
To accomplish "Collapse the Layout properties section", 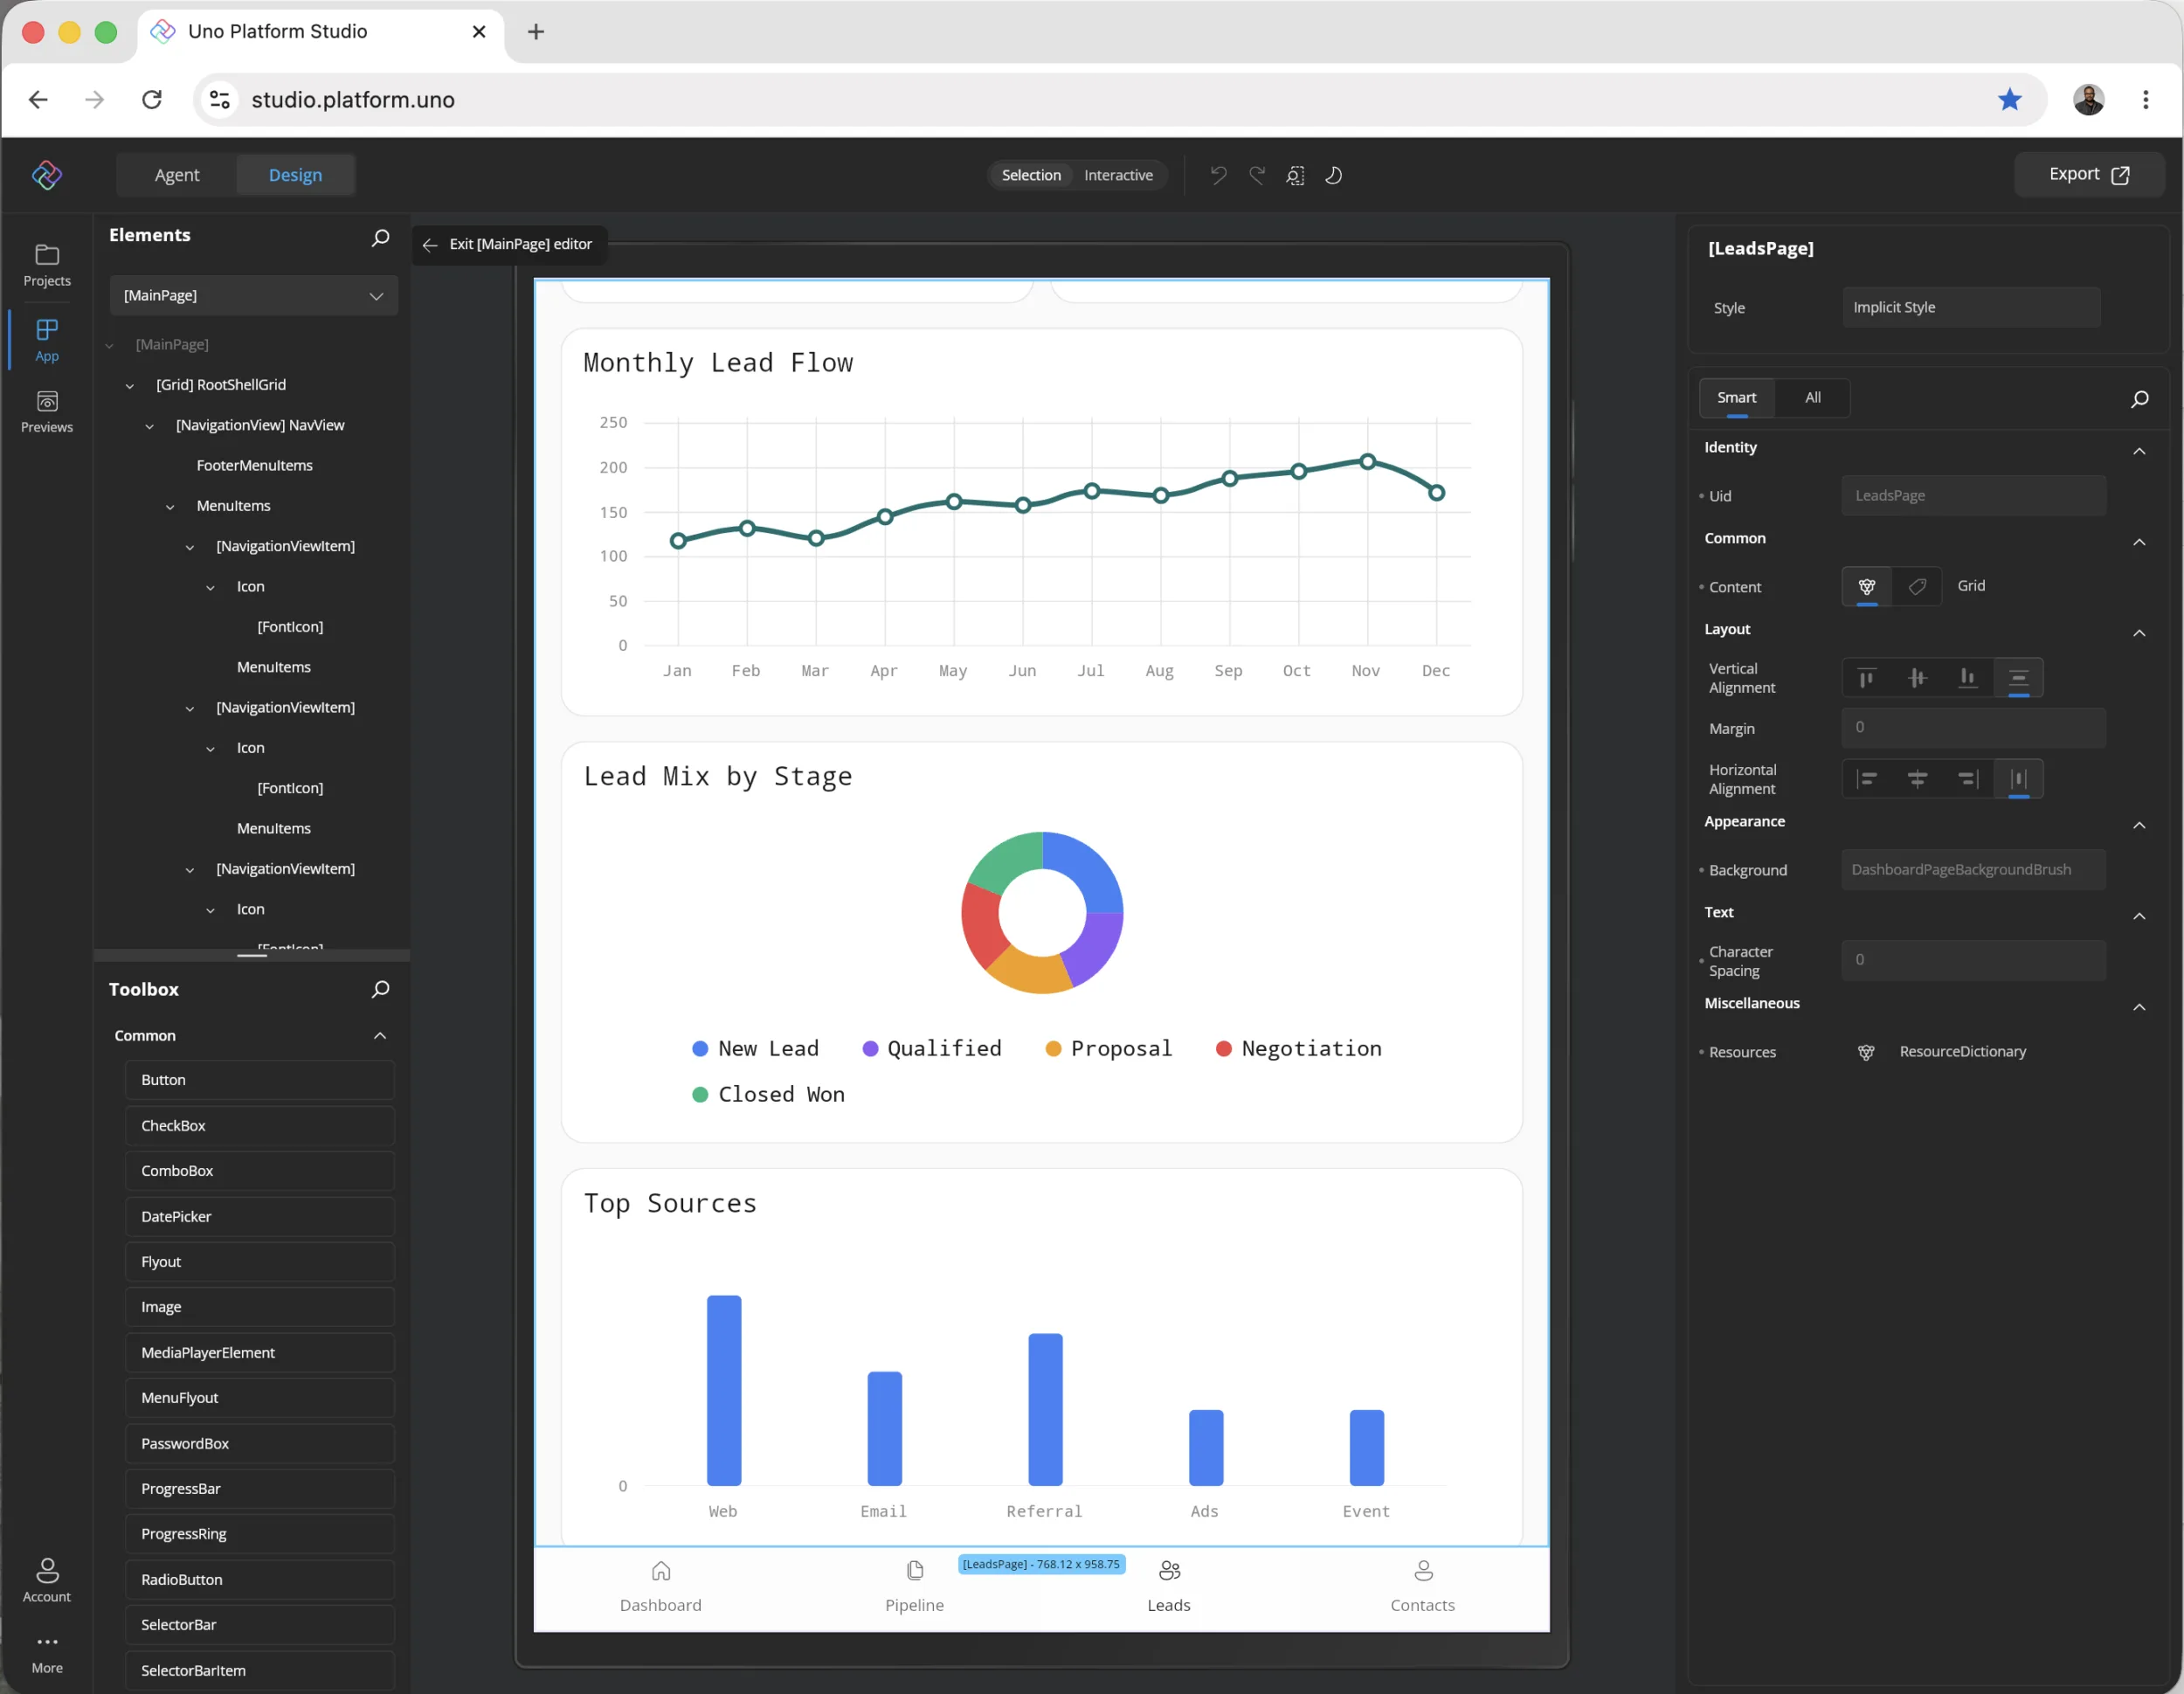I will pos(2139,633).
